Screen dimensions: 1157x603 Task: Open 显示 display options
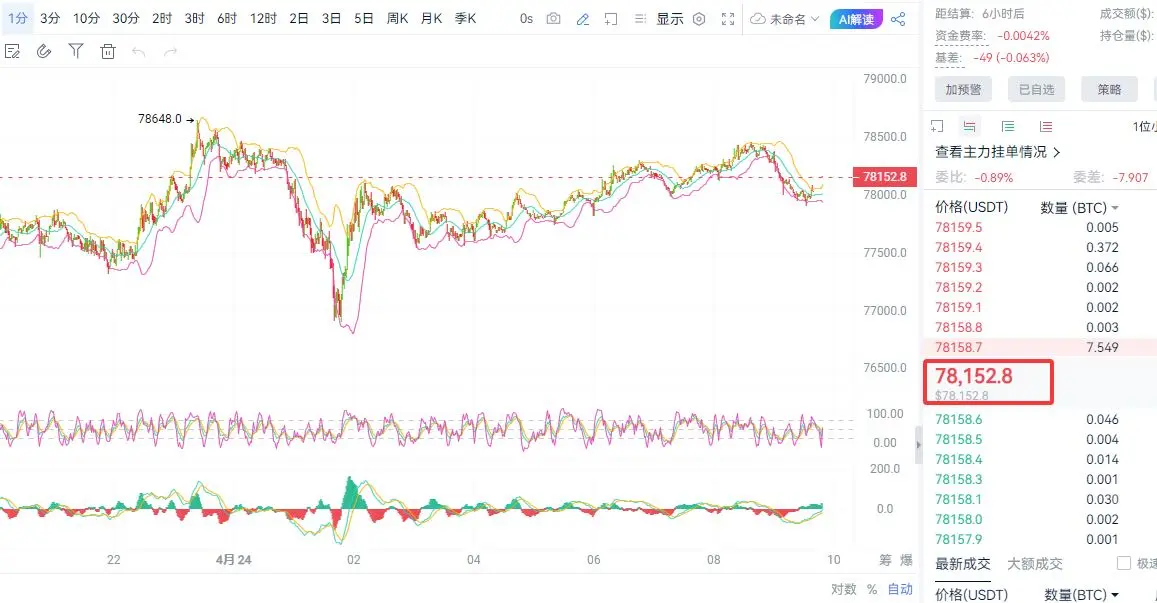click(x=670, y=19)
